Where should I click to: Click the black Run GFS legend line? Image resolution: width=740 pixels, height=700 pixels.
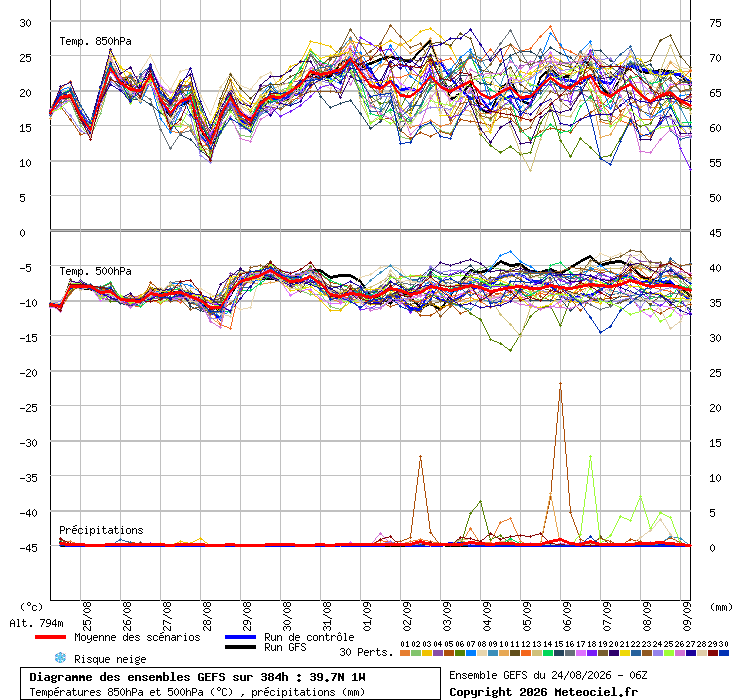pos(240,647)
